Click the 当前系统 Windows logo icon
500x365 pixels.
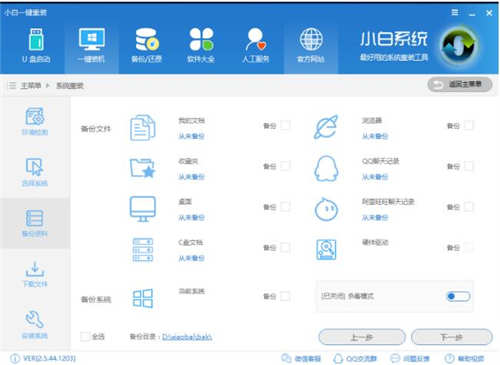tap(143, 298)
